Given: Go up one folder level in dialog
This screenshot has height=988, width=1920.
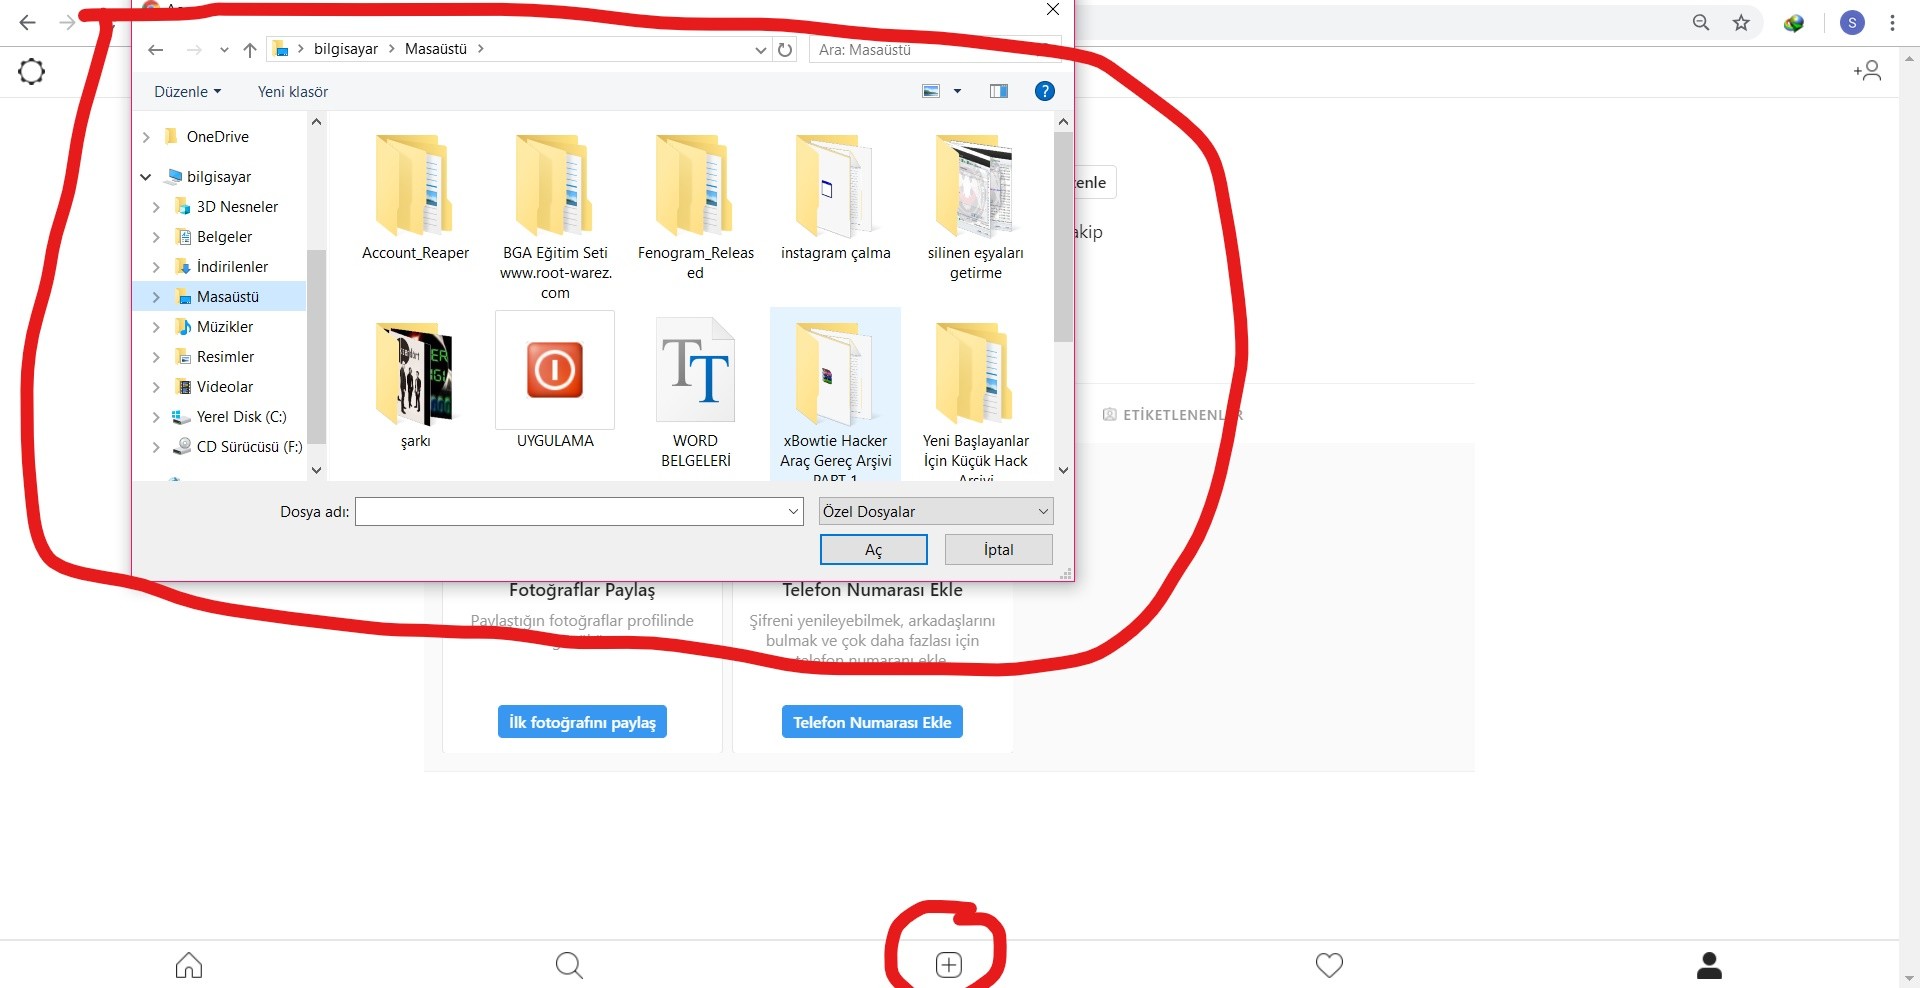Looking at the screenshot, I should [250, 49].
